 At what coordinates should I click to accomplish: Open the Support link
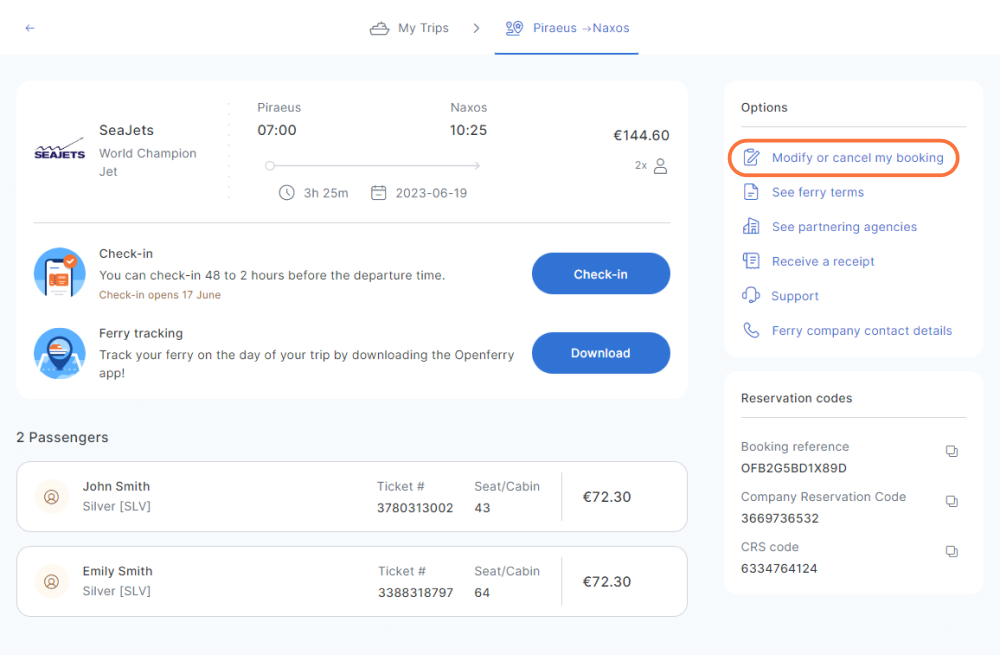point(795,296)
